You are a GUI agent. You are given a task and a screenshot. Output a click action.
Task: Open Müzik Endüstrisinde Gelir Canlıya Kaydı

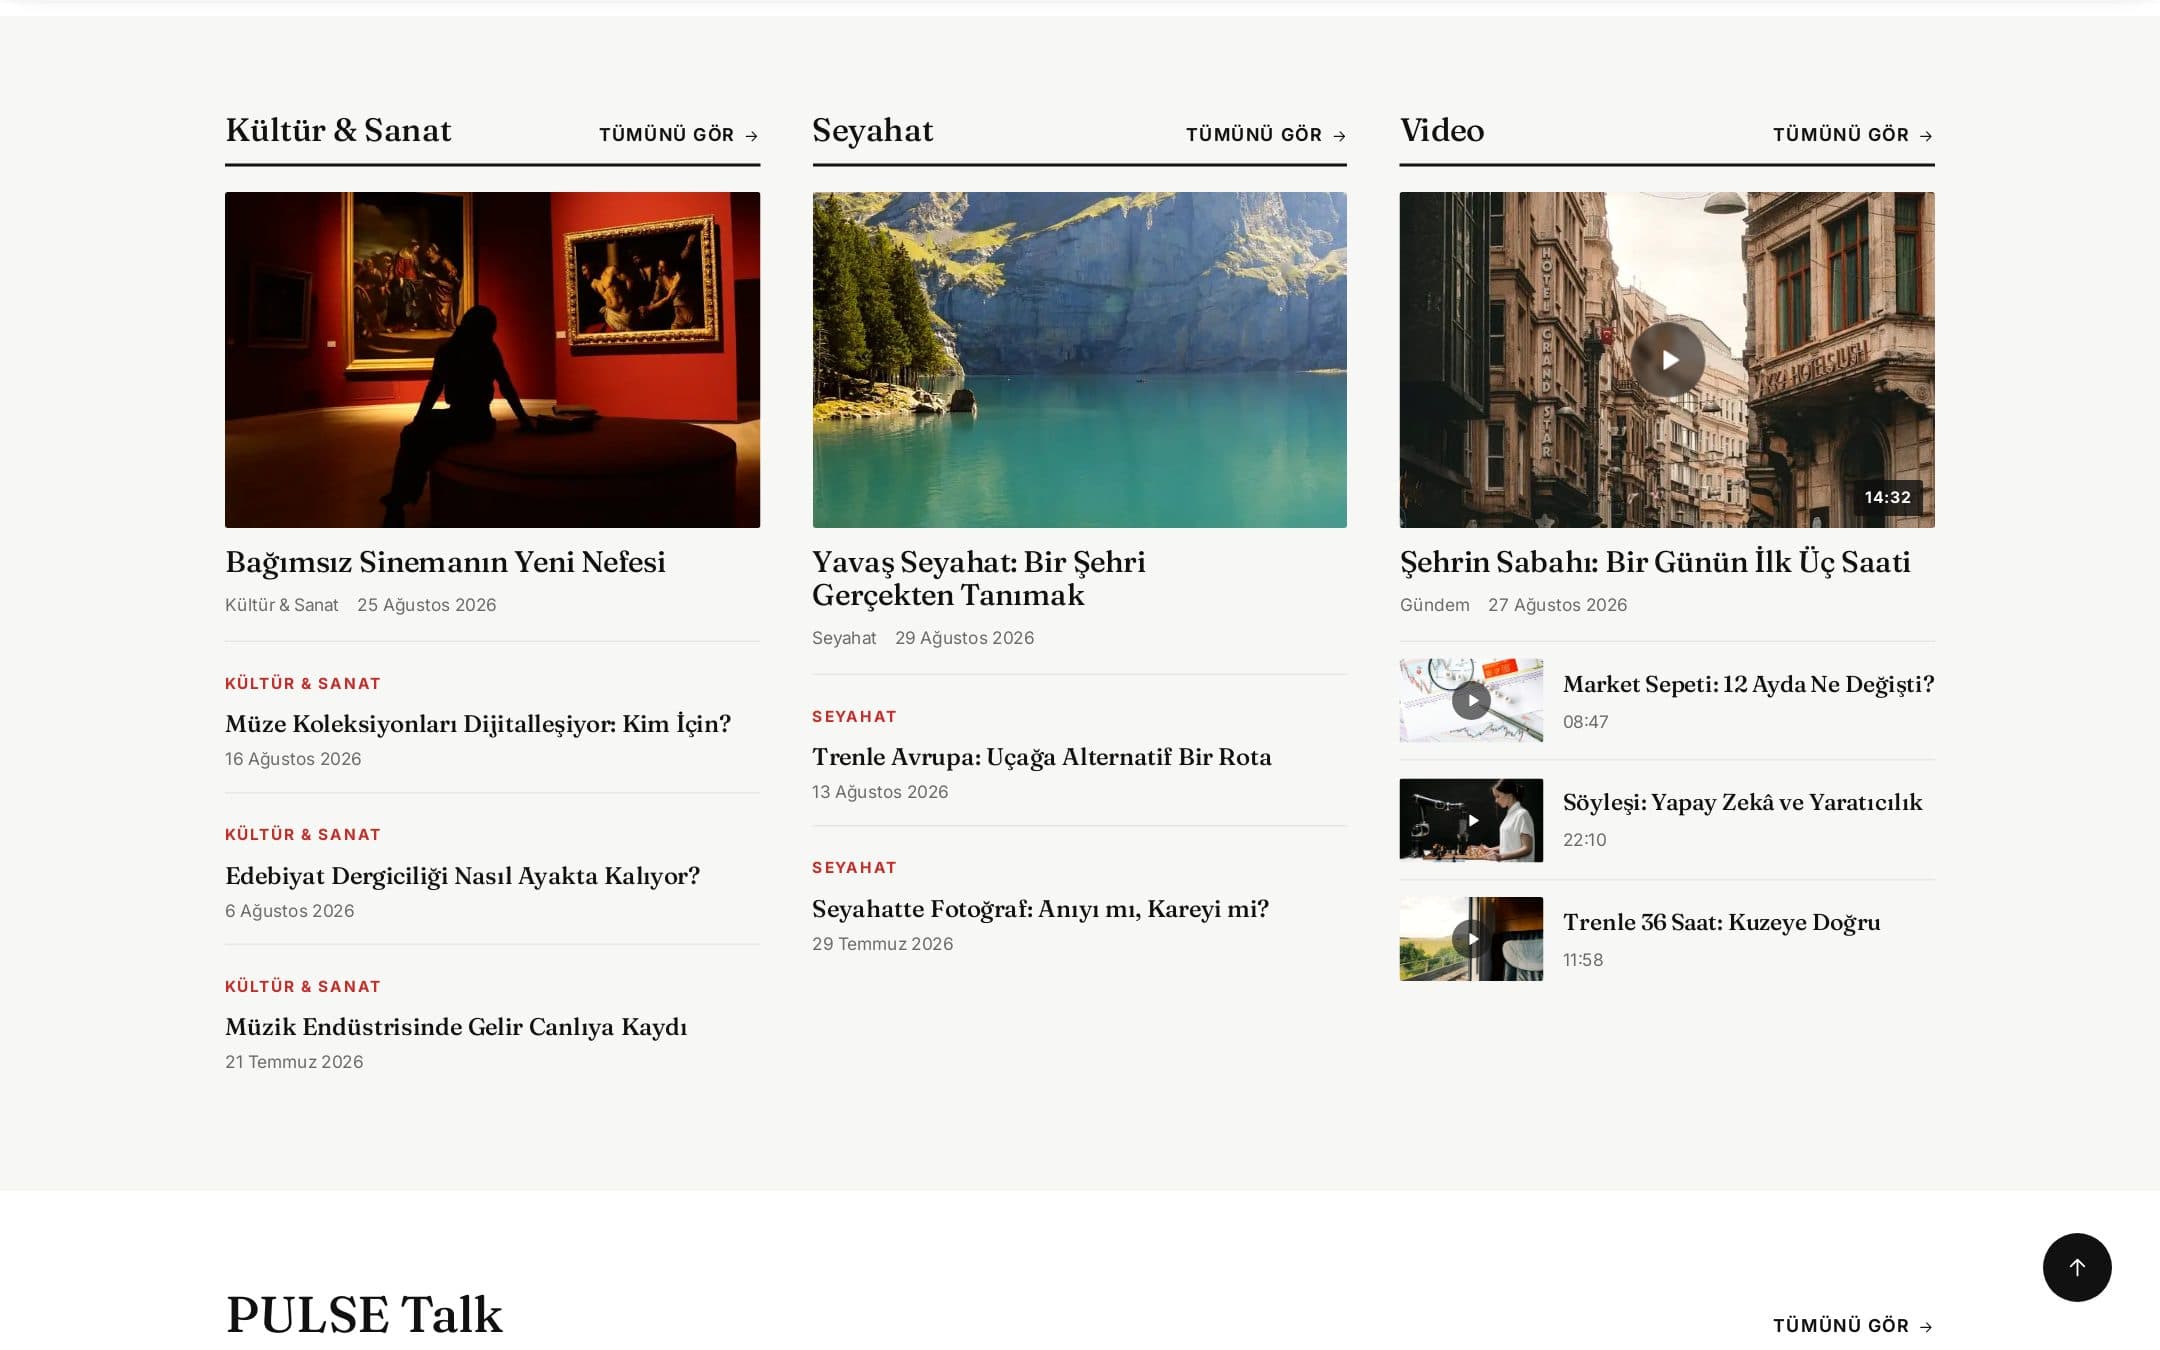(456, 1027)
